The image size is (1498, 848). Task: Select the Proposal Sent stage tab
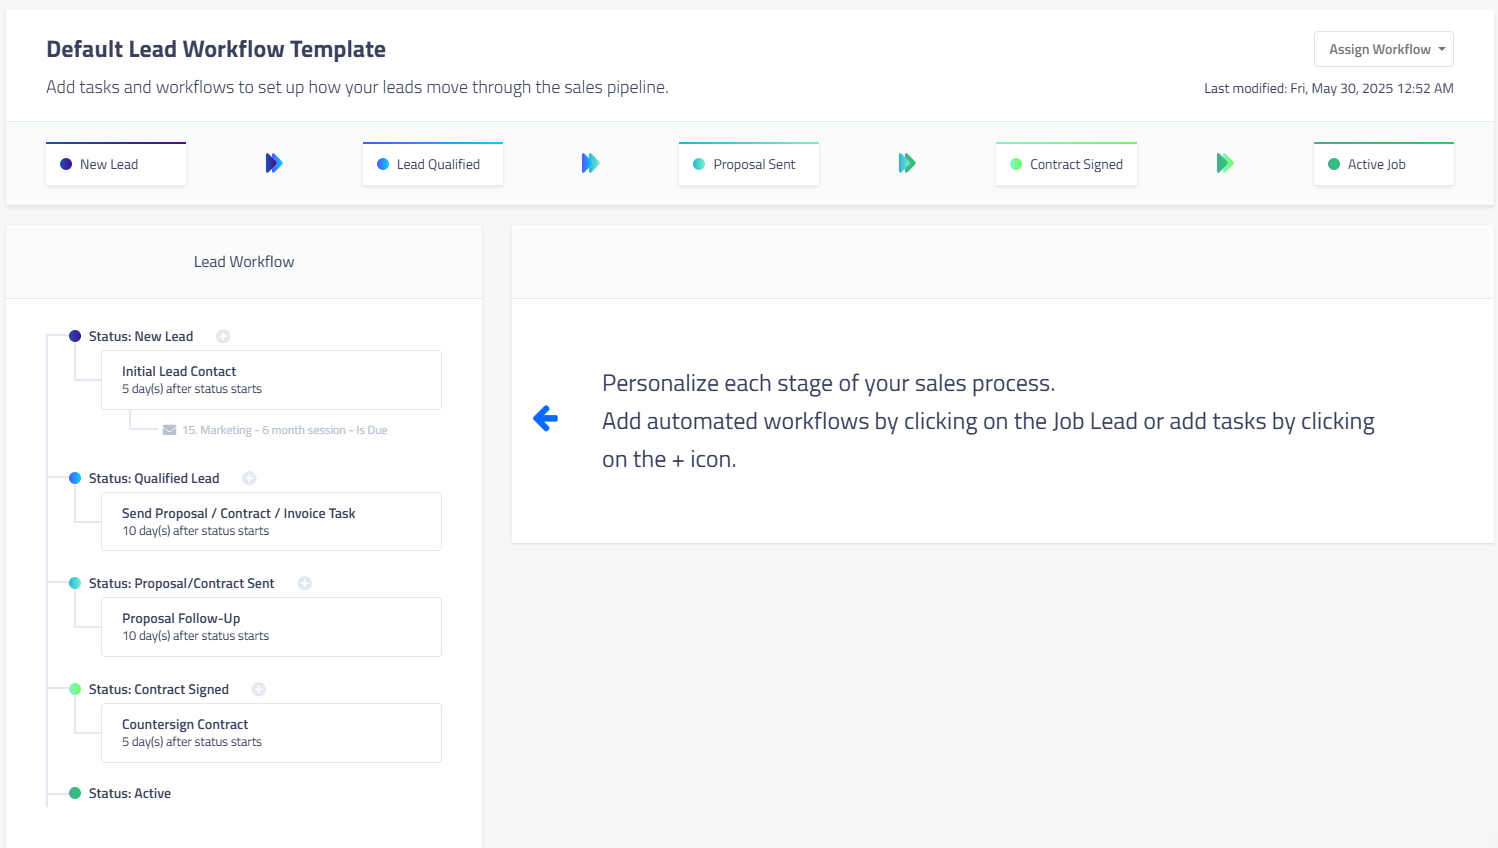[749, 164]
